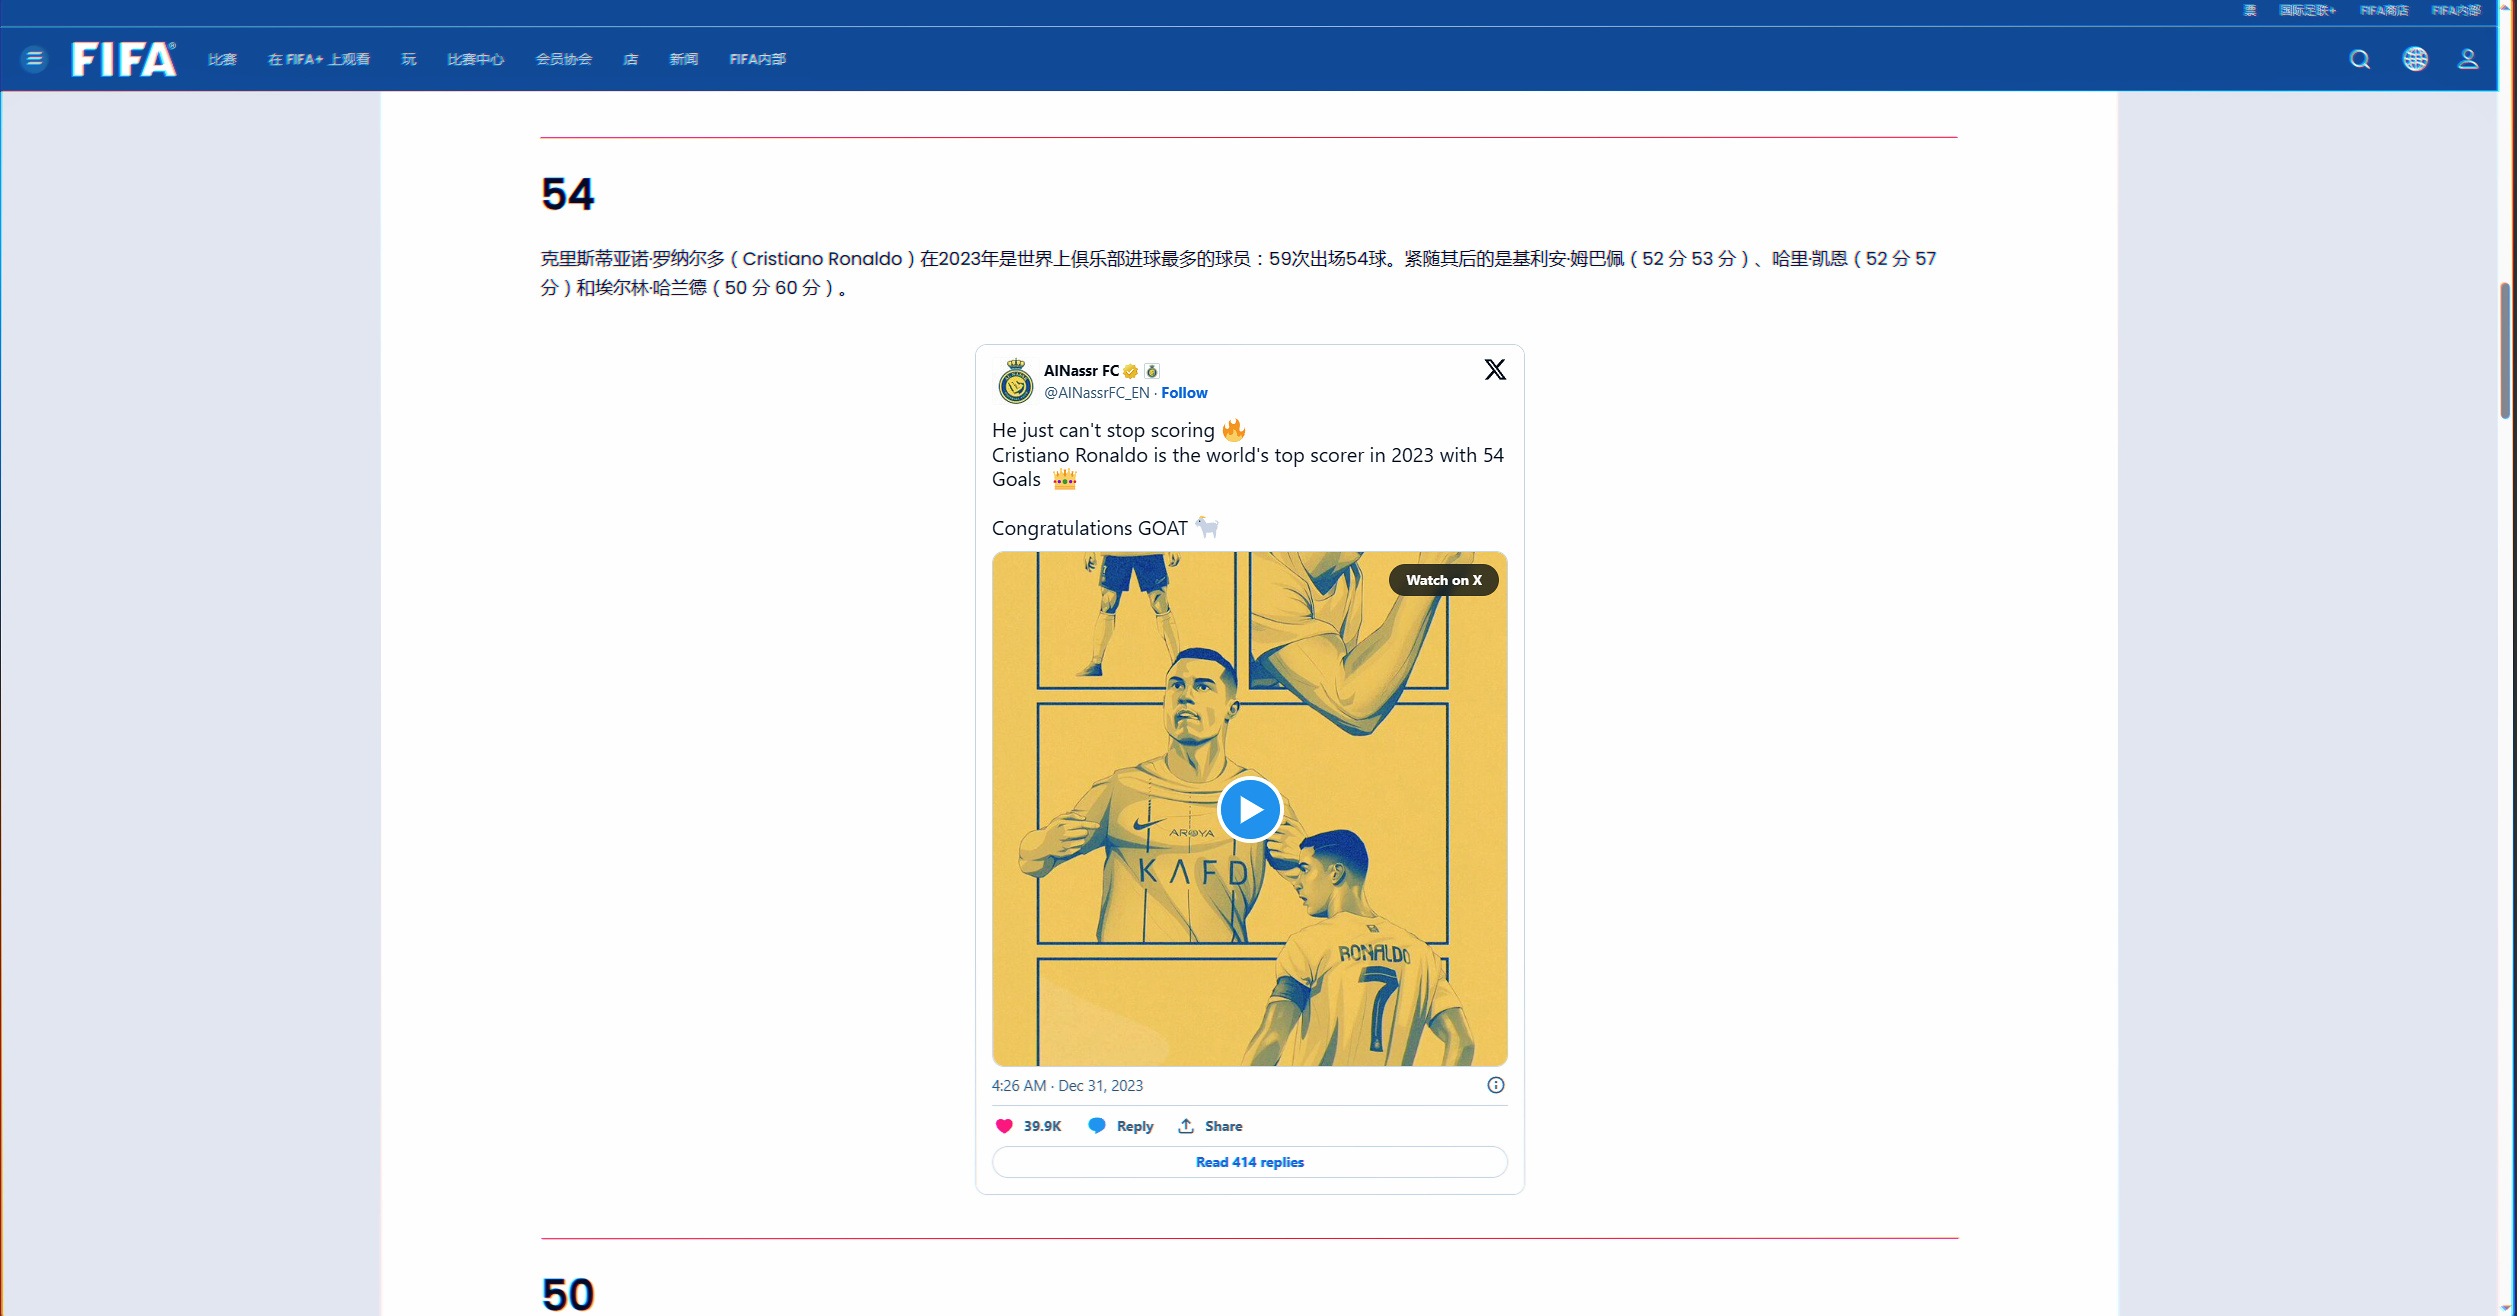
Task: Click Follow link for AlNassr FC
Action: [x=1184, y=393]
